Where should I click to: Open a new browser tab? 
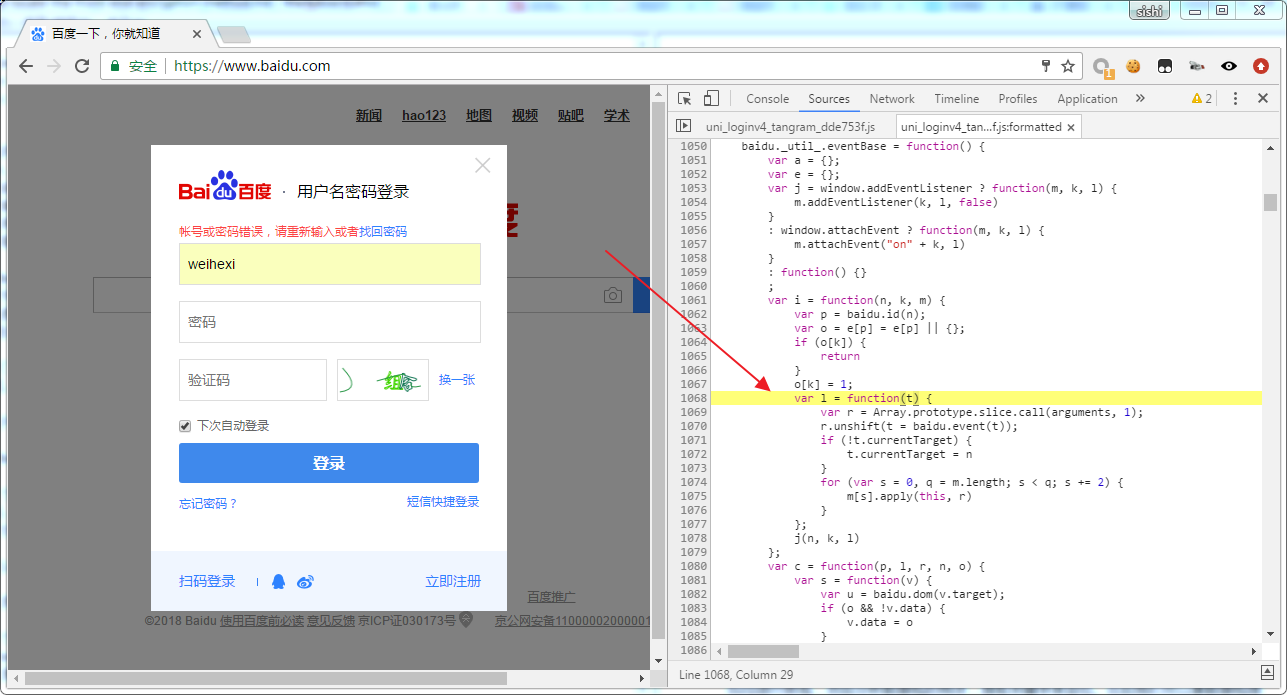(232, 34)
